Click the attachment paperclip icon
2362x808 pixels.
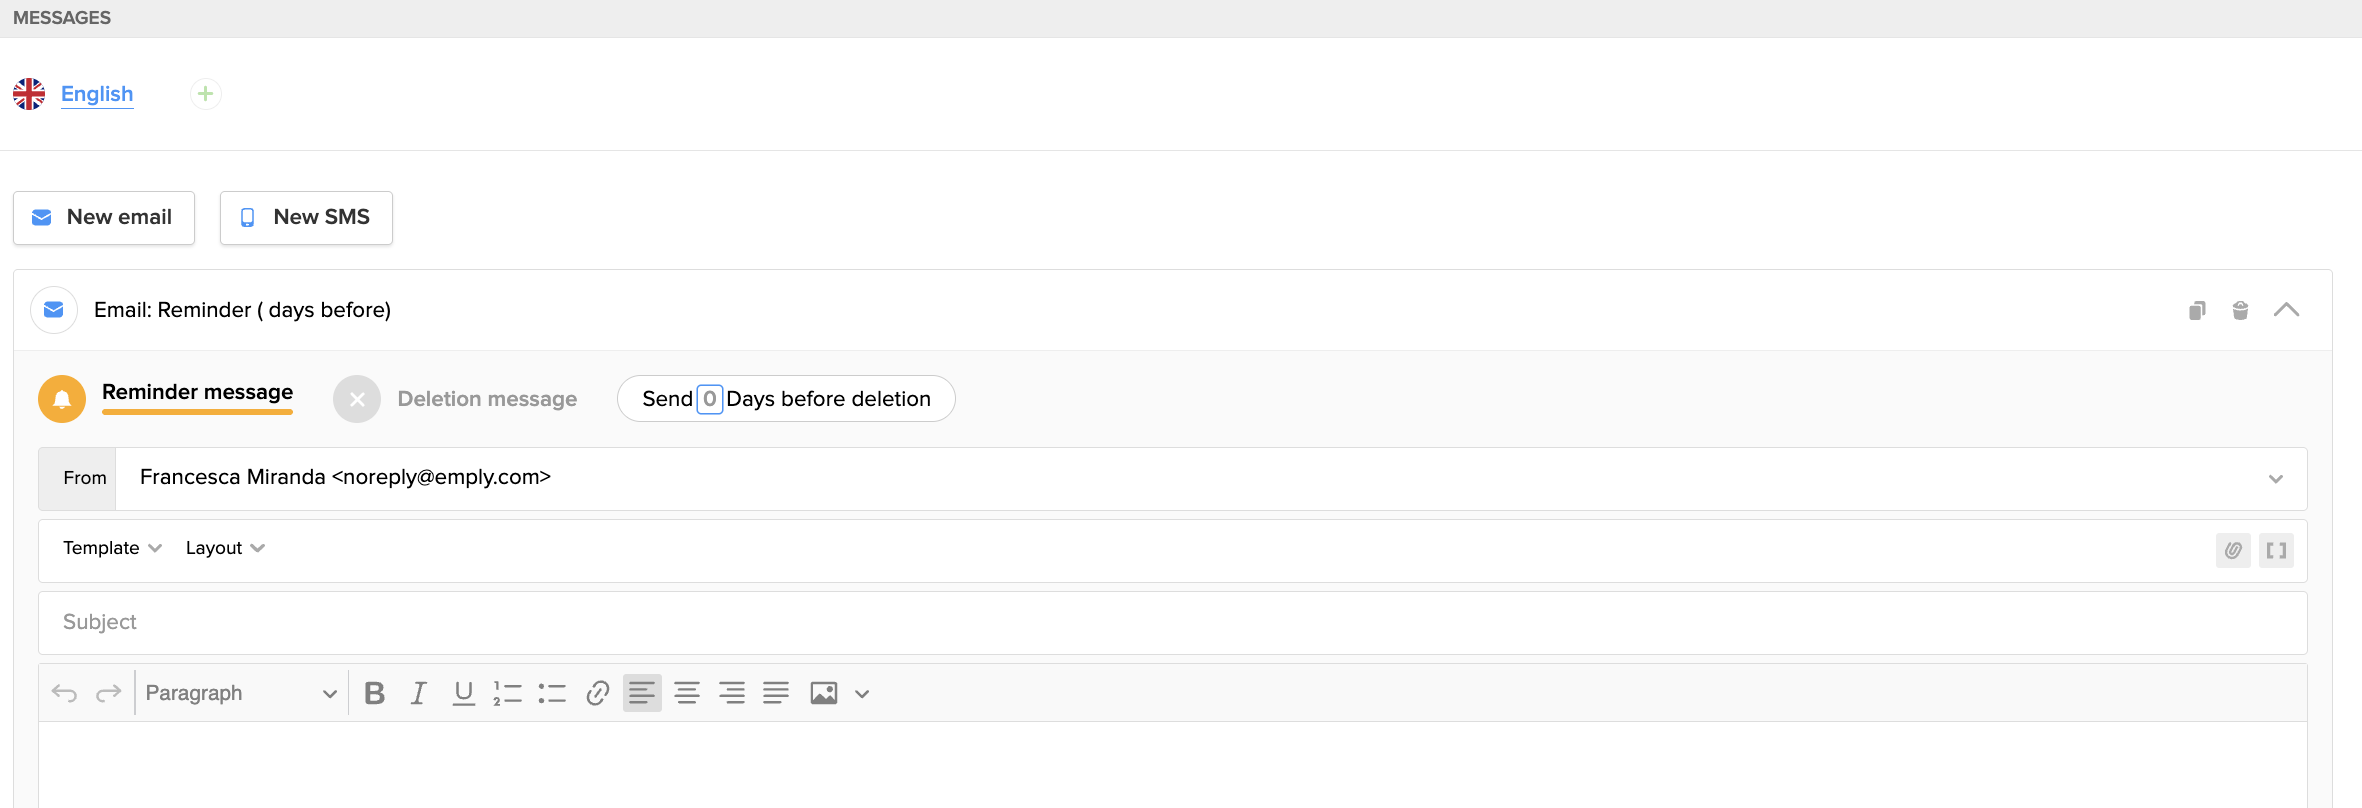click(2233, 550)
